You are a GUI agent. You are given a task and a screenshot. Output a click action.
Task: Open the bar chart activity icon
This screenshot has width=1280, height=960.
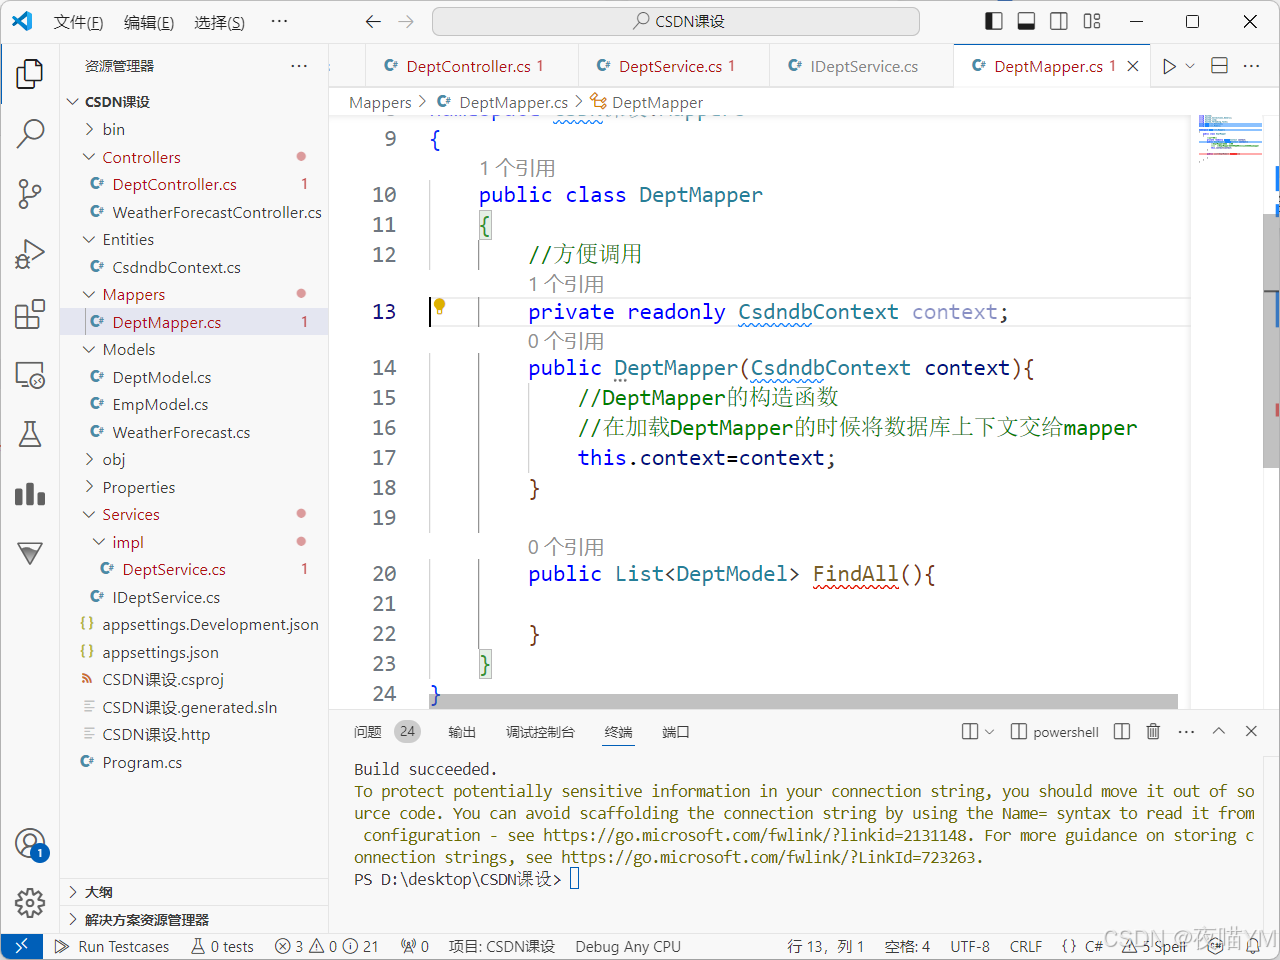pyautogui.click(x=30, y=494)
